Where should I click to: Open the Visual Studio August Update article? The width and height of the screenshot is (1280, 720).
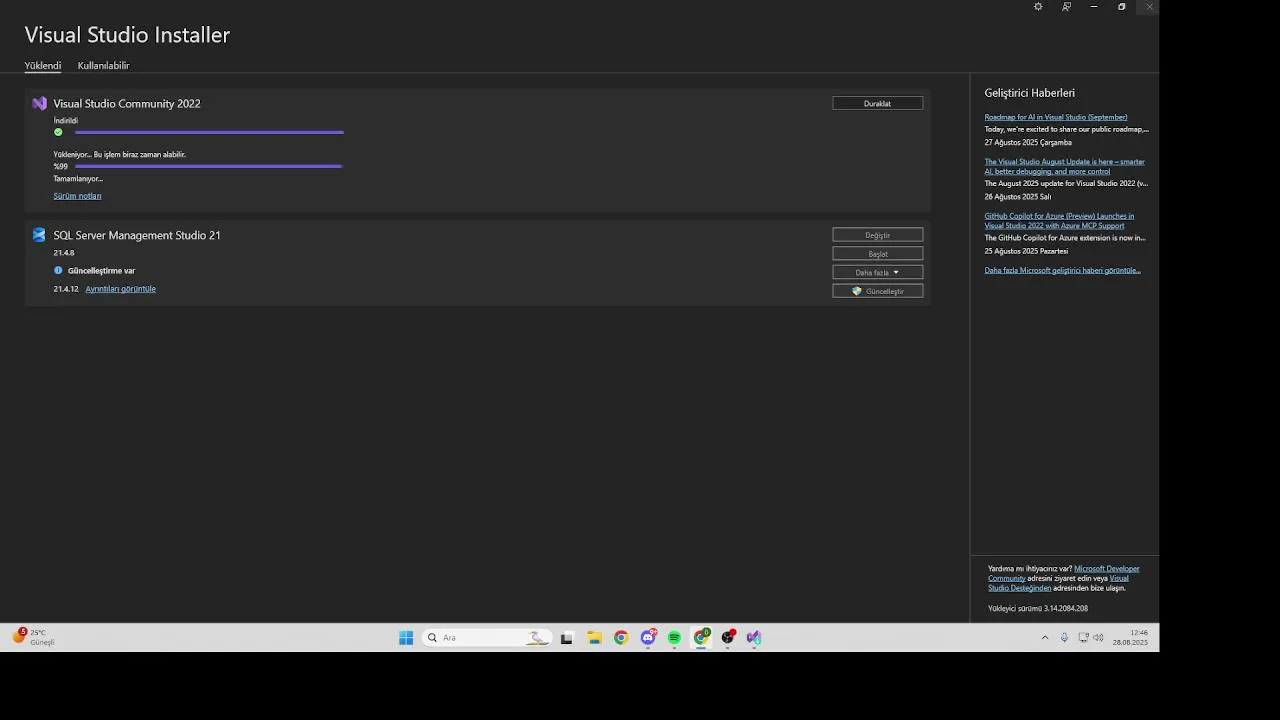click(1064, 166)
